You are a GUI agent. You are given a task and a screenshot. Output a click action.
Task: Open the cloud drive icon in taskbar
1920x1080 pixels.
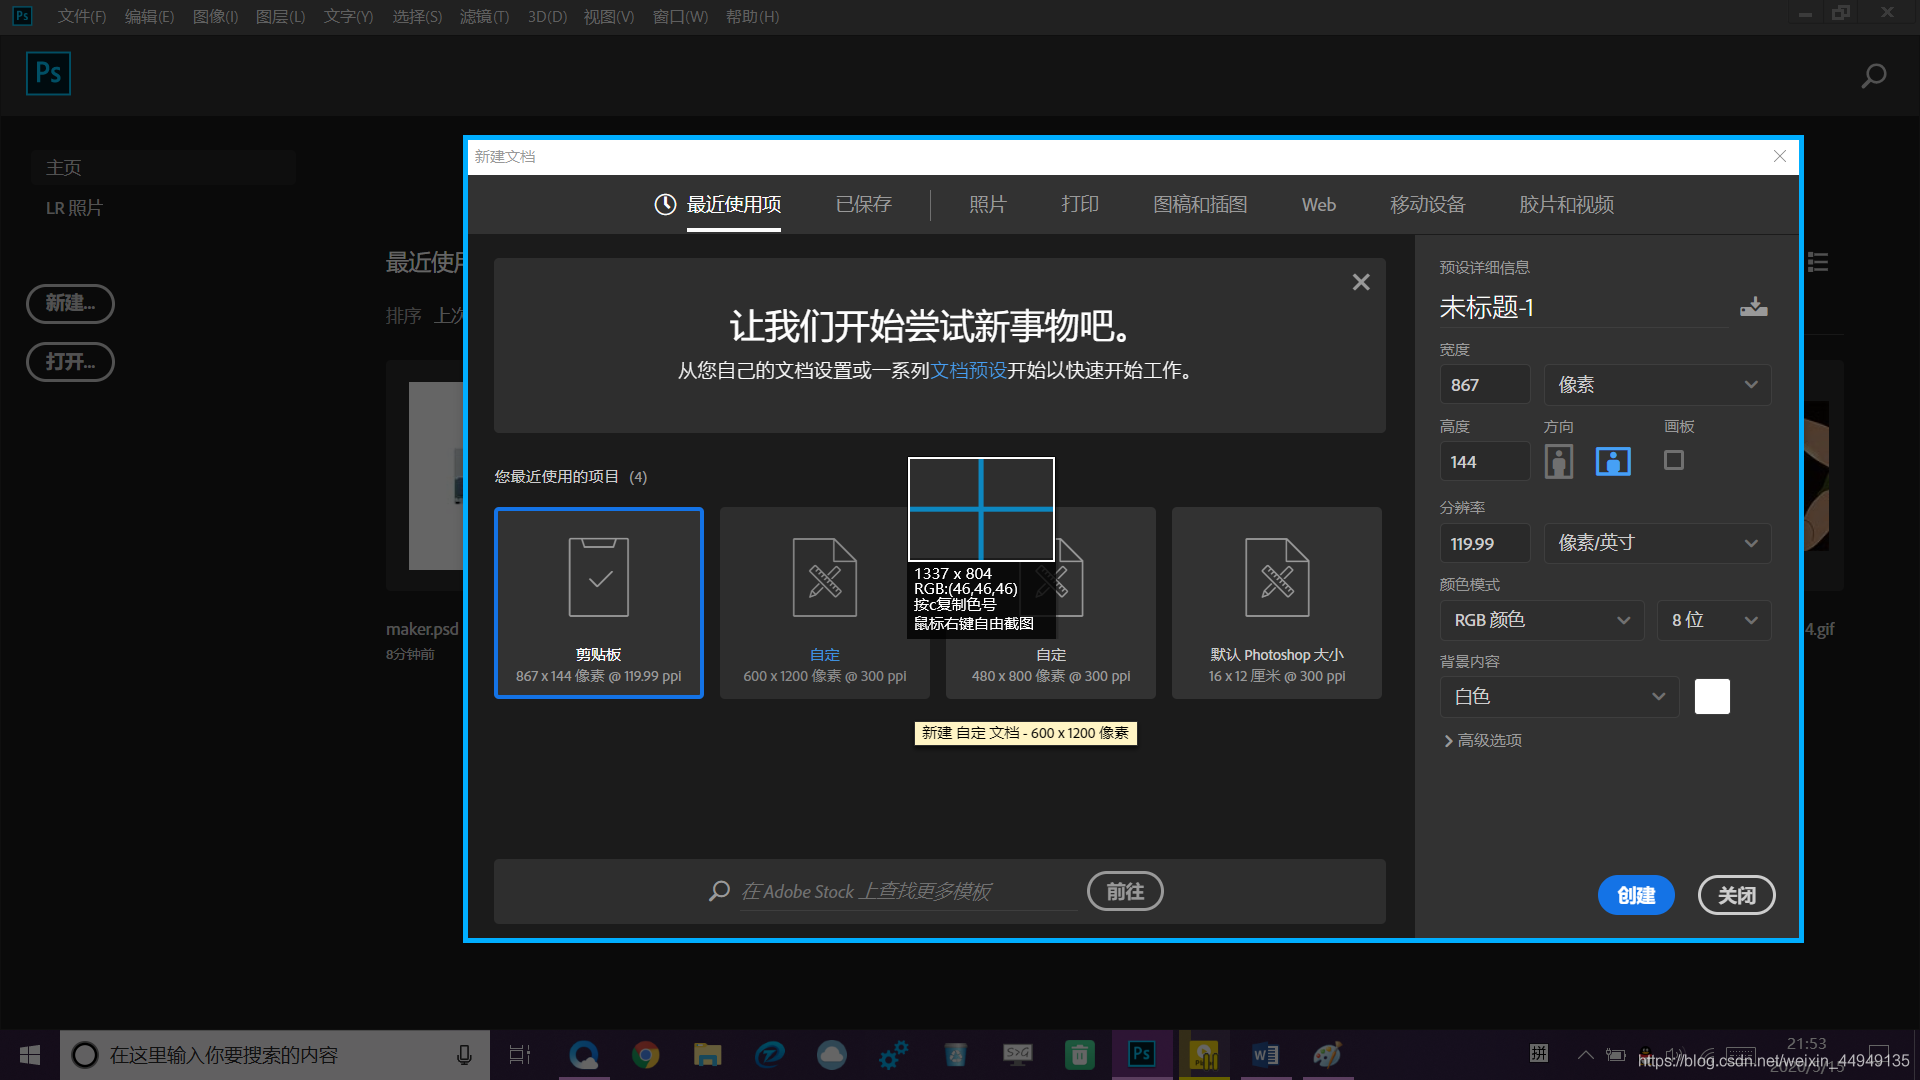pyautogui.click(x=832, y=1055)
